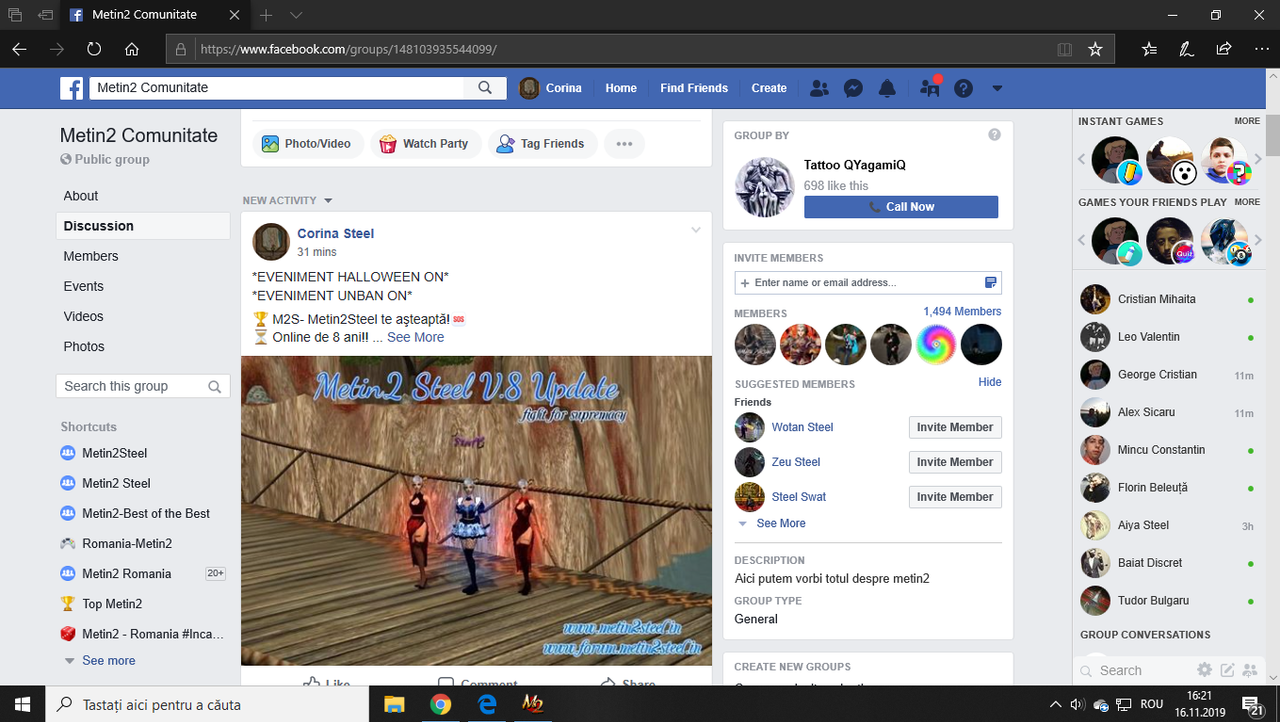The width and height of the screenshot is (1280, 722).
Task: Toggle reading view icon in address bar
Action: point(1065,49)
